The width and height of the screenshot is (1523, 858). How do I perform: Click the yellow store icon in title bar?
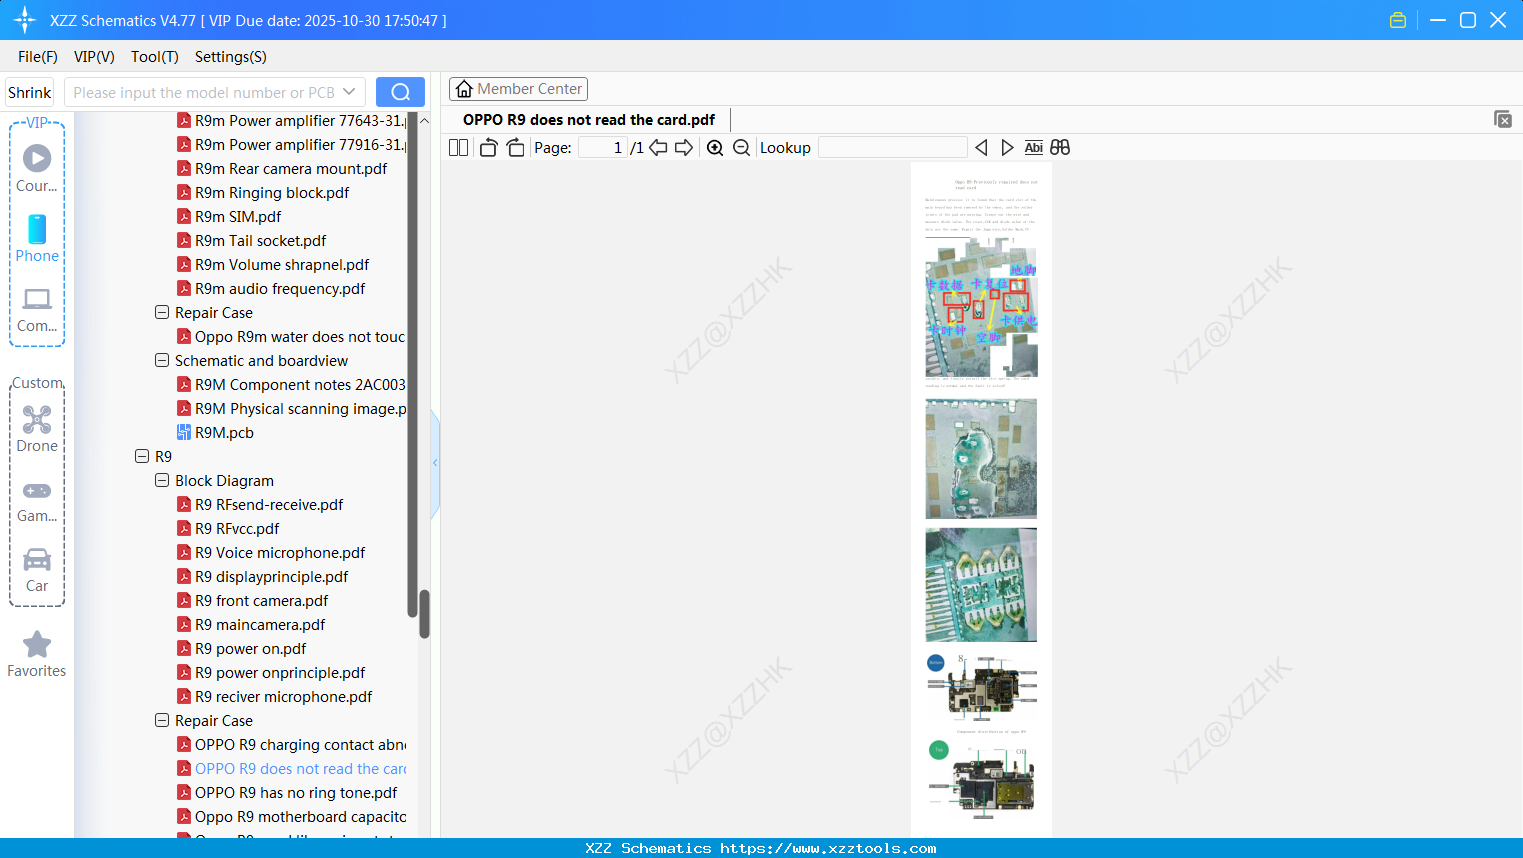[1398, 20]
